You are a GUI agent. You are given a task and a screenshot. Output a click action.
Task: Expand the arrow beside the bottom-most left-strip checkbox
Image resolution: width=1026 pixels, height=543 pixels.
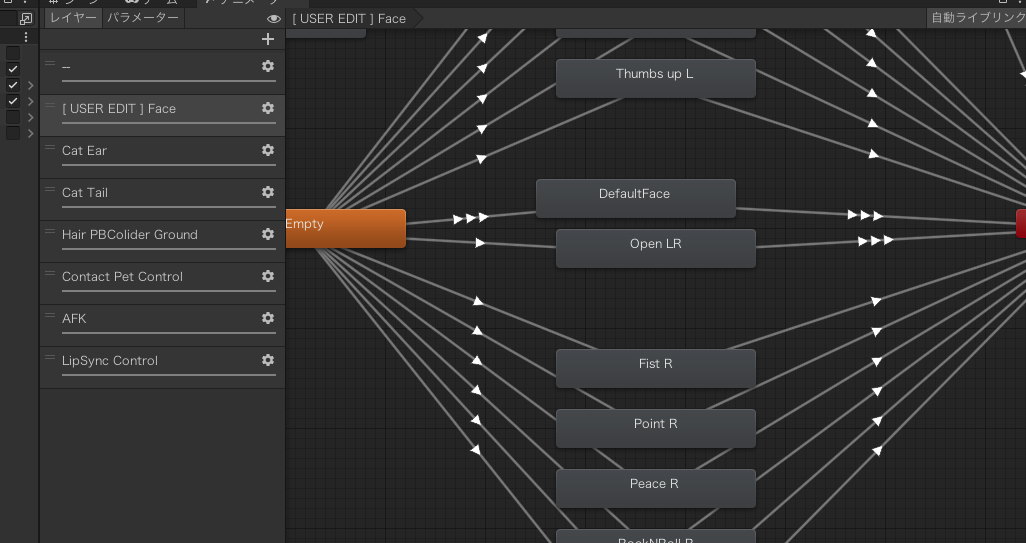coord(30,133)
